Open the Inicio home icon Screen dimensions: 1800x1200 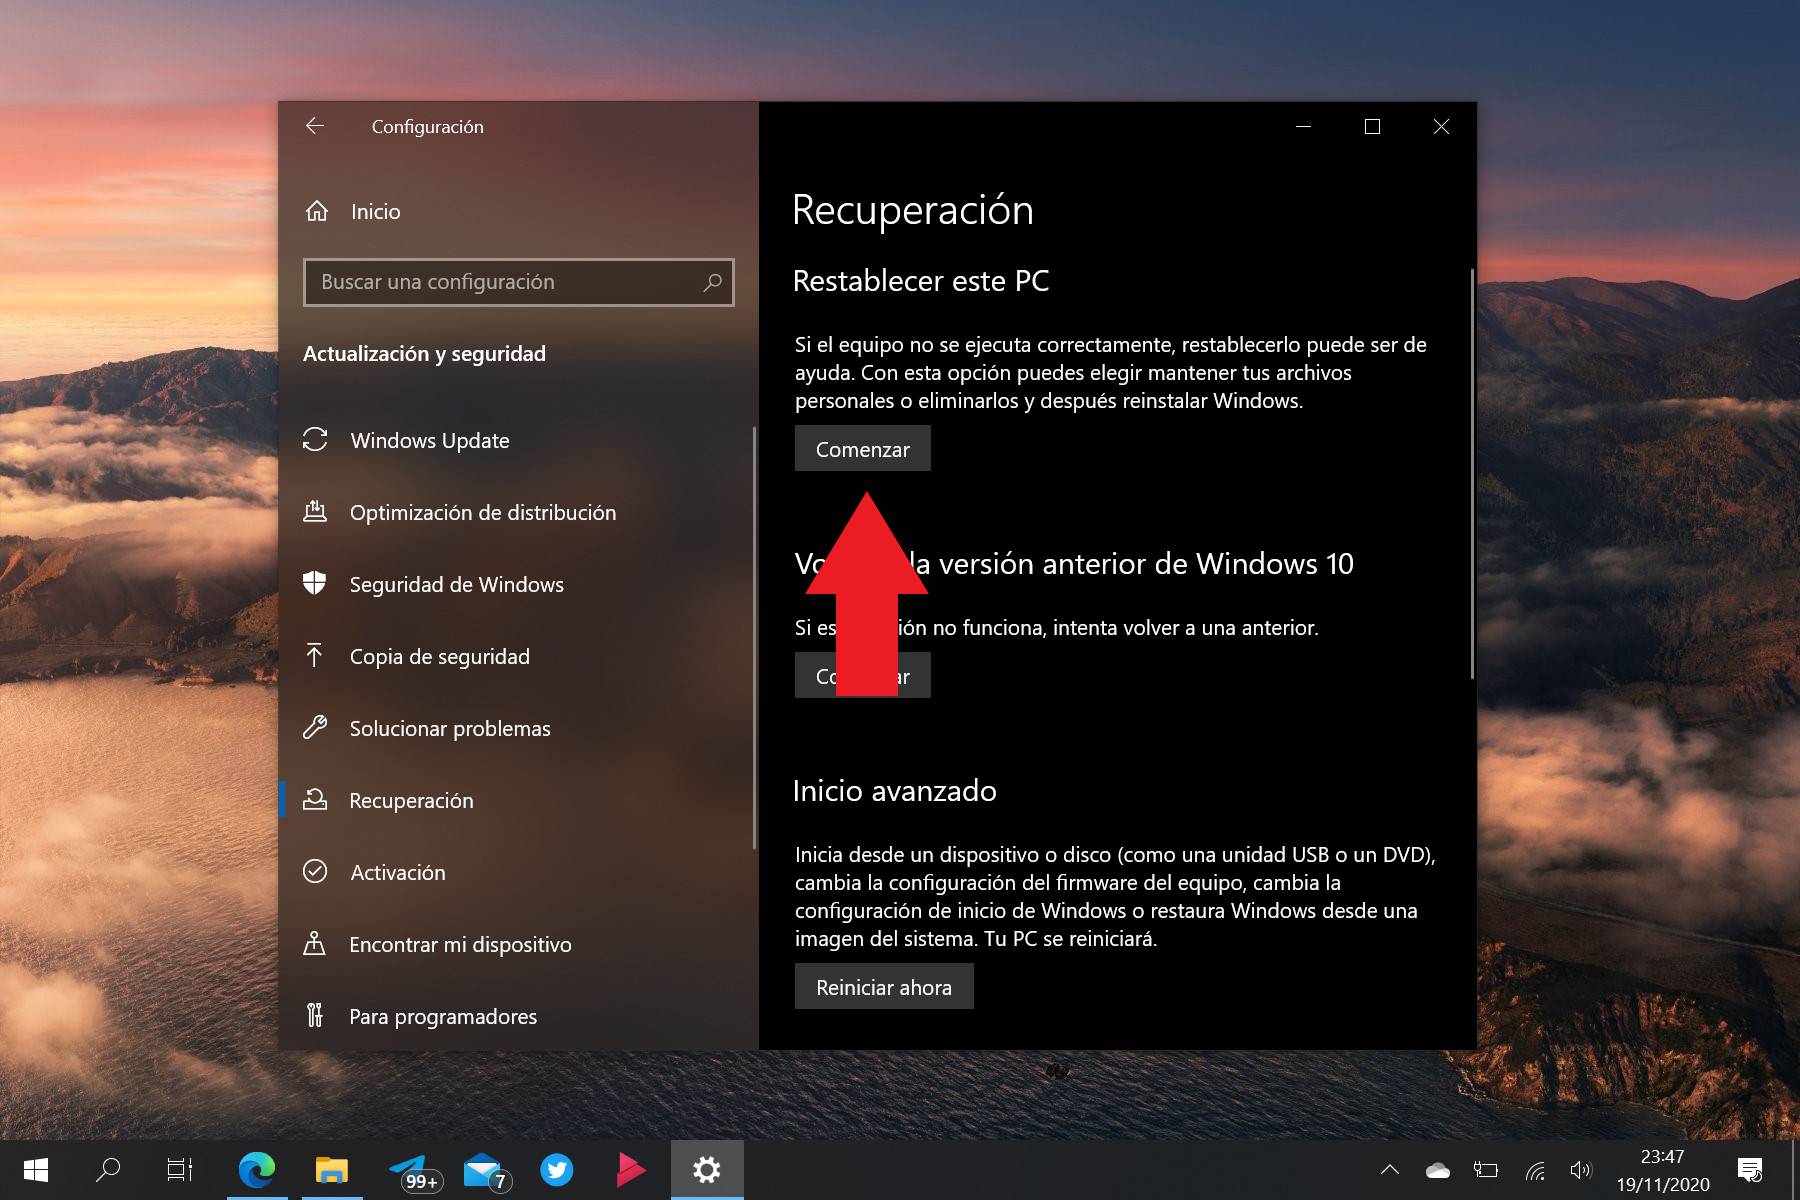tap(317, 211)
